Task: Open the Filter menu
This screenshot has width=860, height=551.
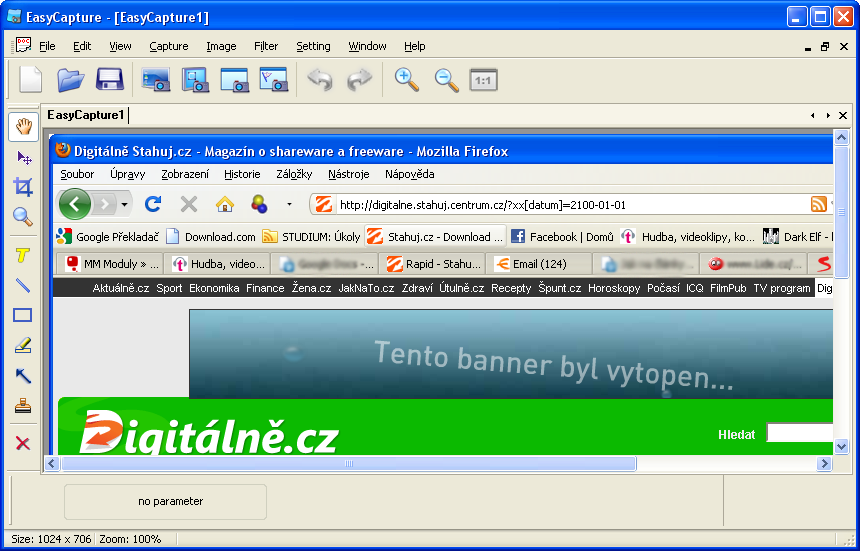Action: (266, 46)
